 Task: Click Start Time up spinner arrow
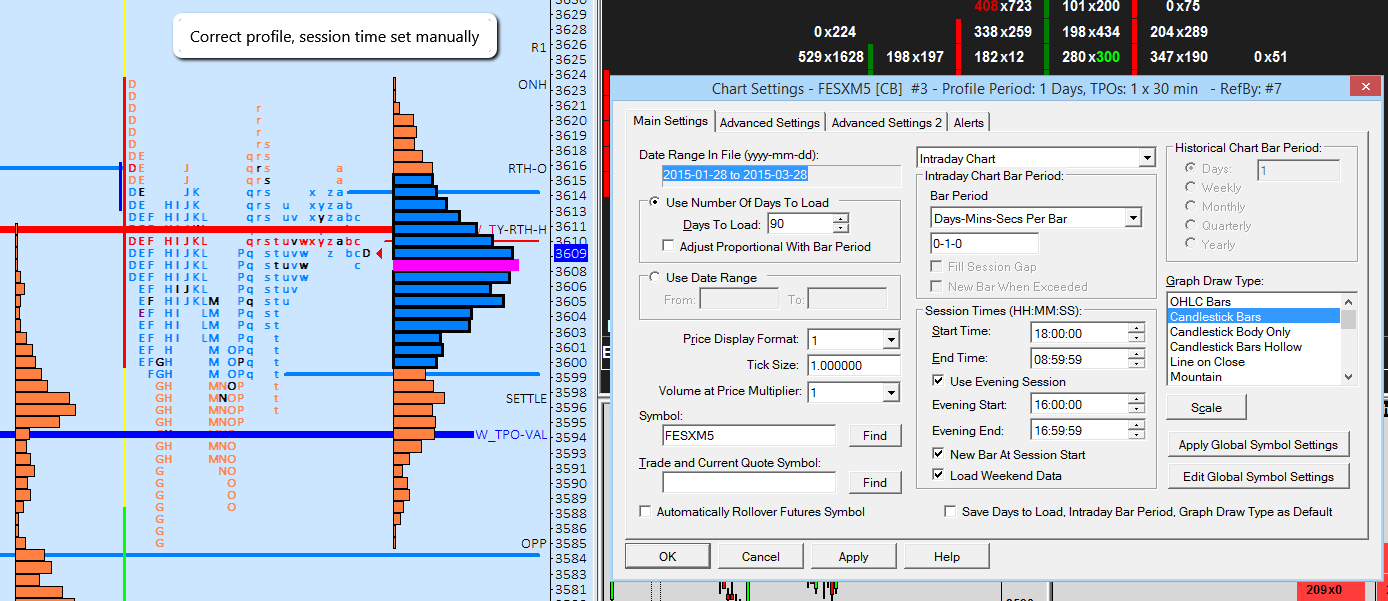[1135, 327]
